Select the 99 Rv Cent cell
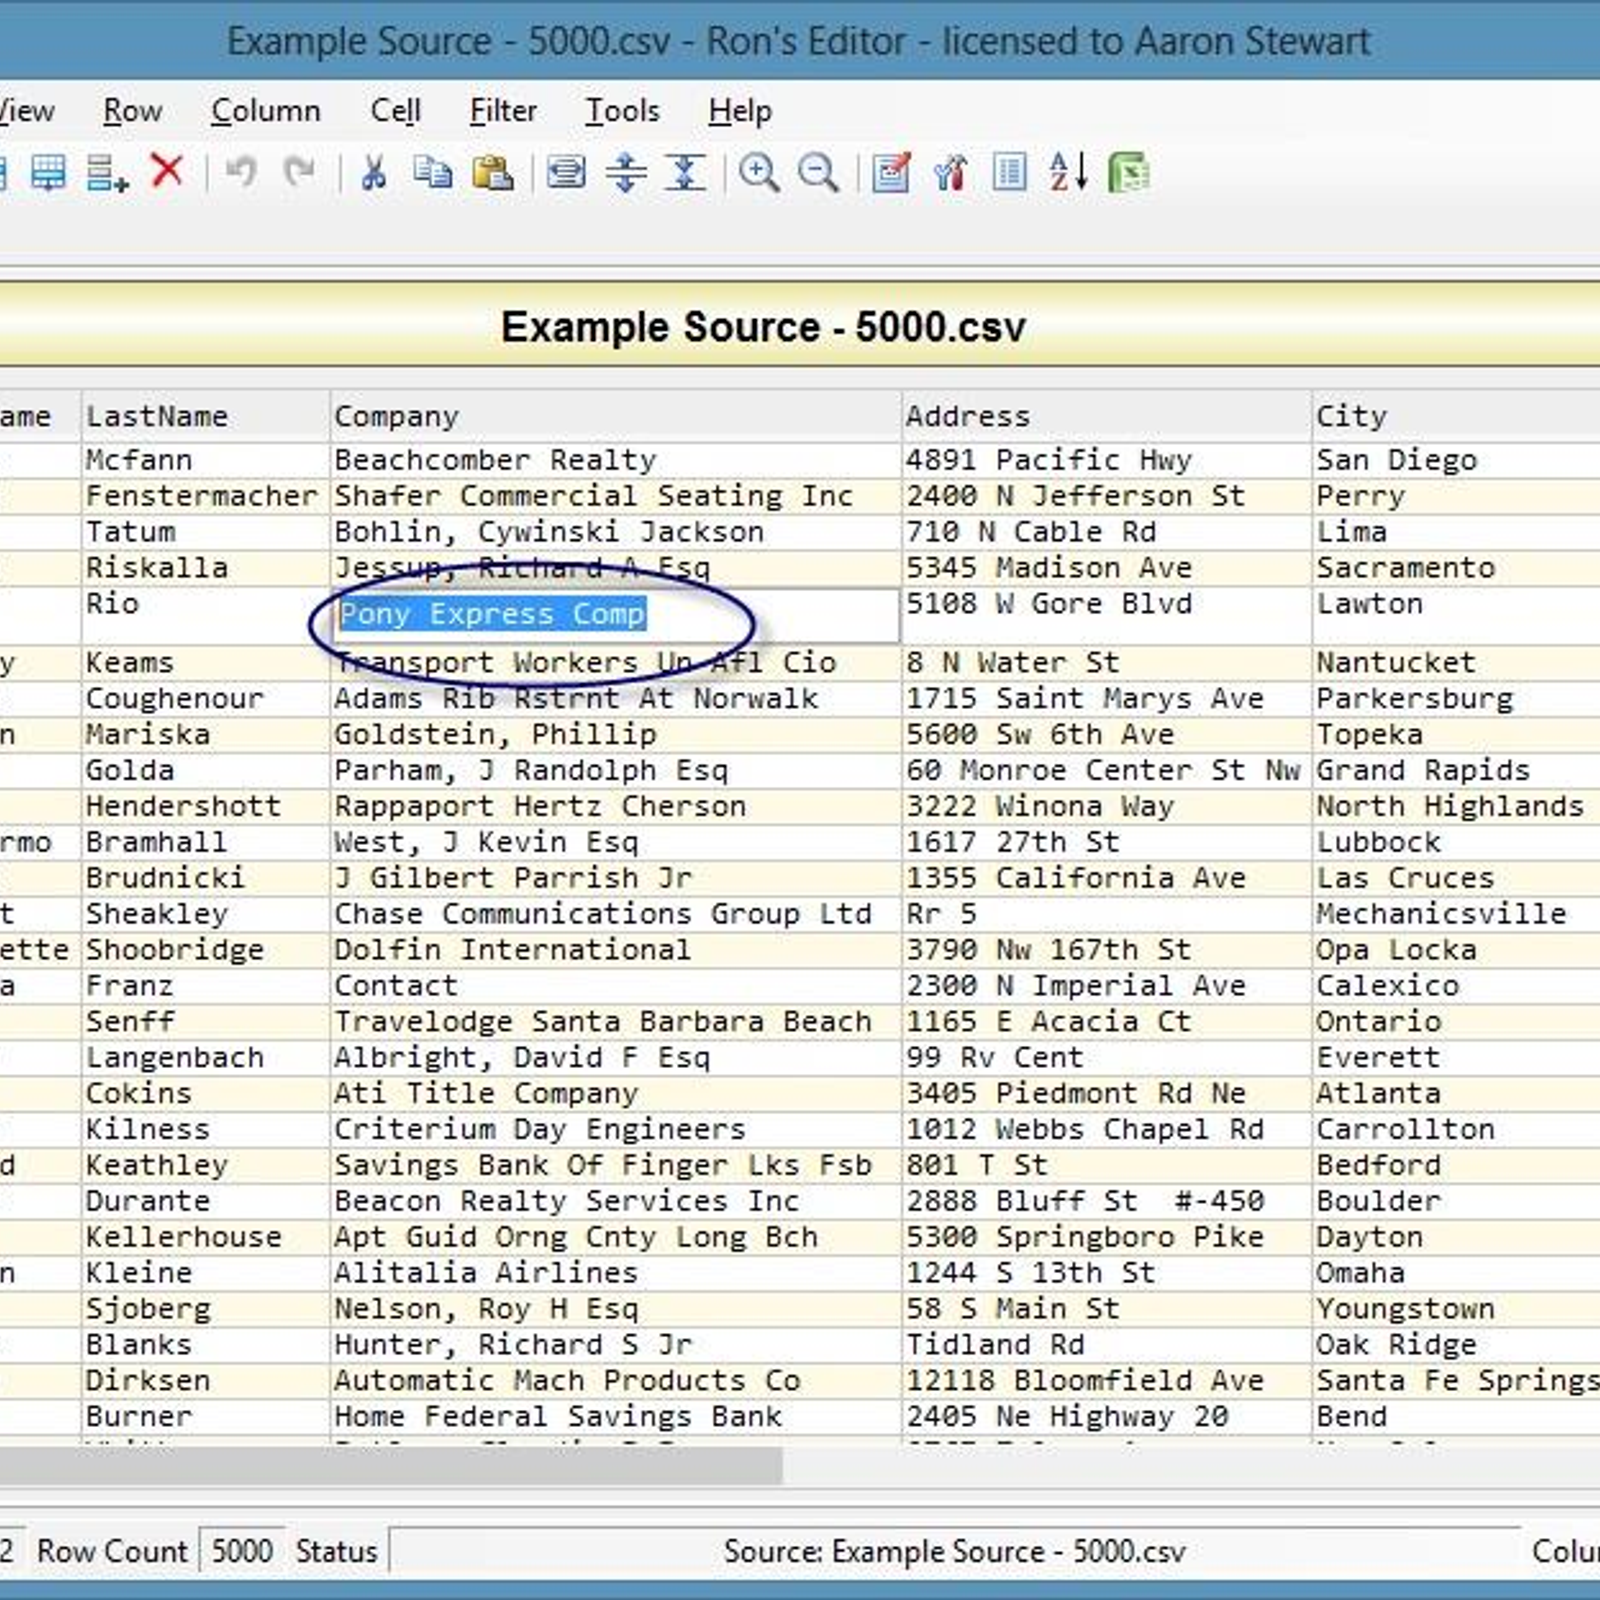Screen dimensions: 1600x1600 (x=1106, y=1058)
